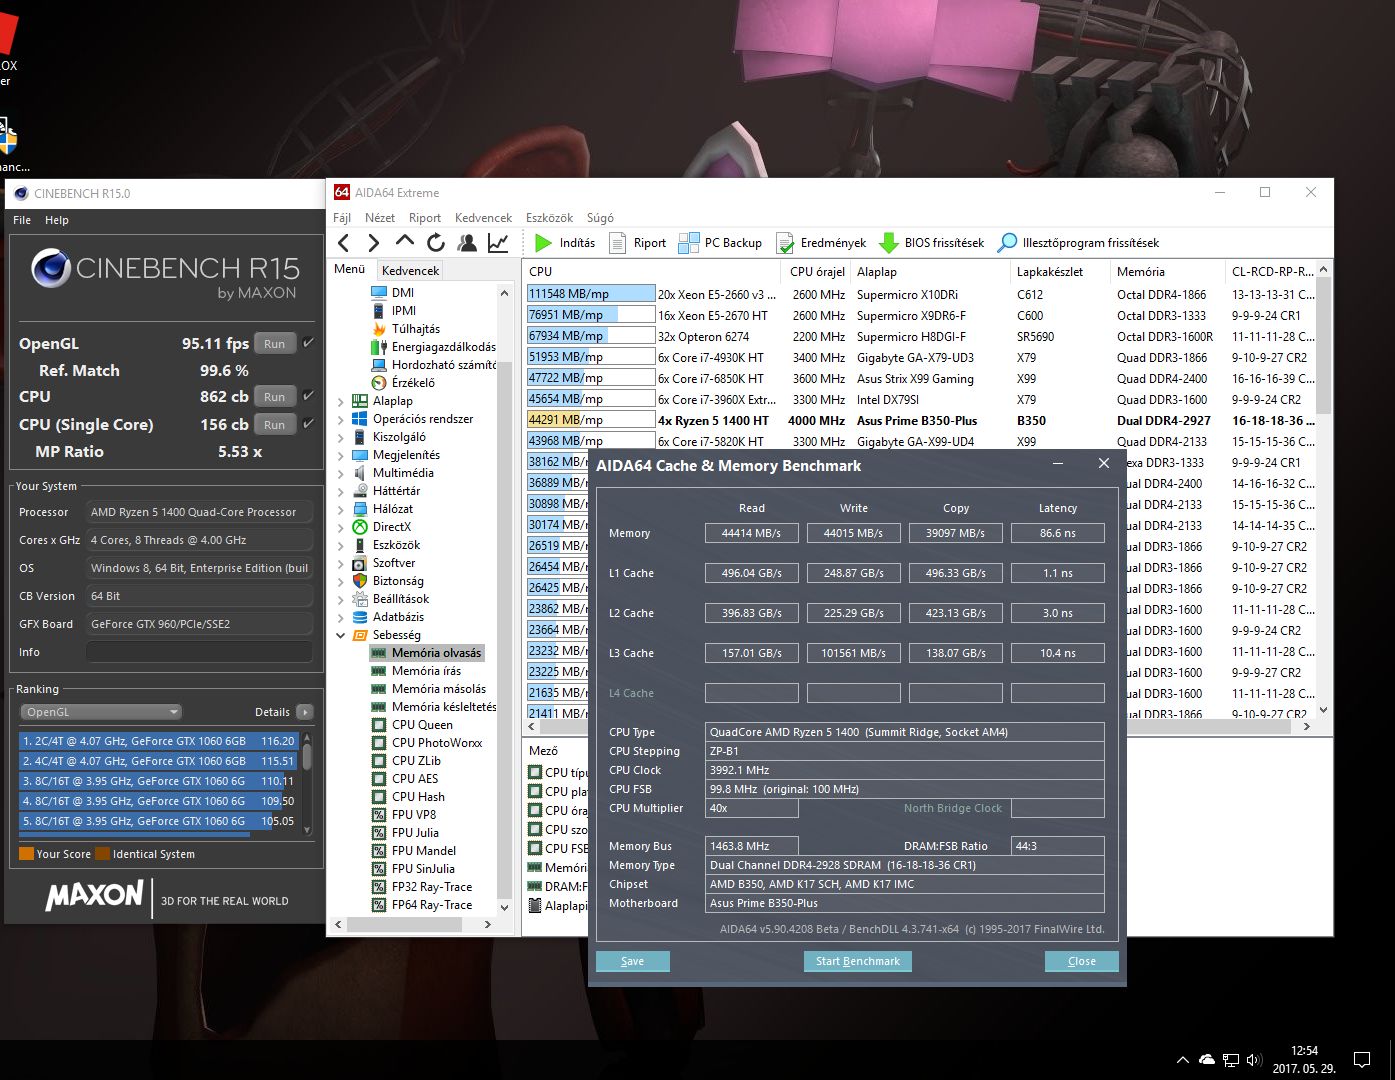Run OpenGL test in Cinebench
The width and height of the screenshot is (1395, 1080).
[275, 343]
